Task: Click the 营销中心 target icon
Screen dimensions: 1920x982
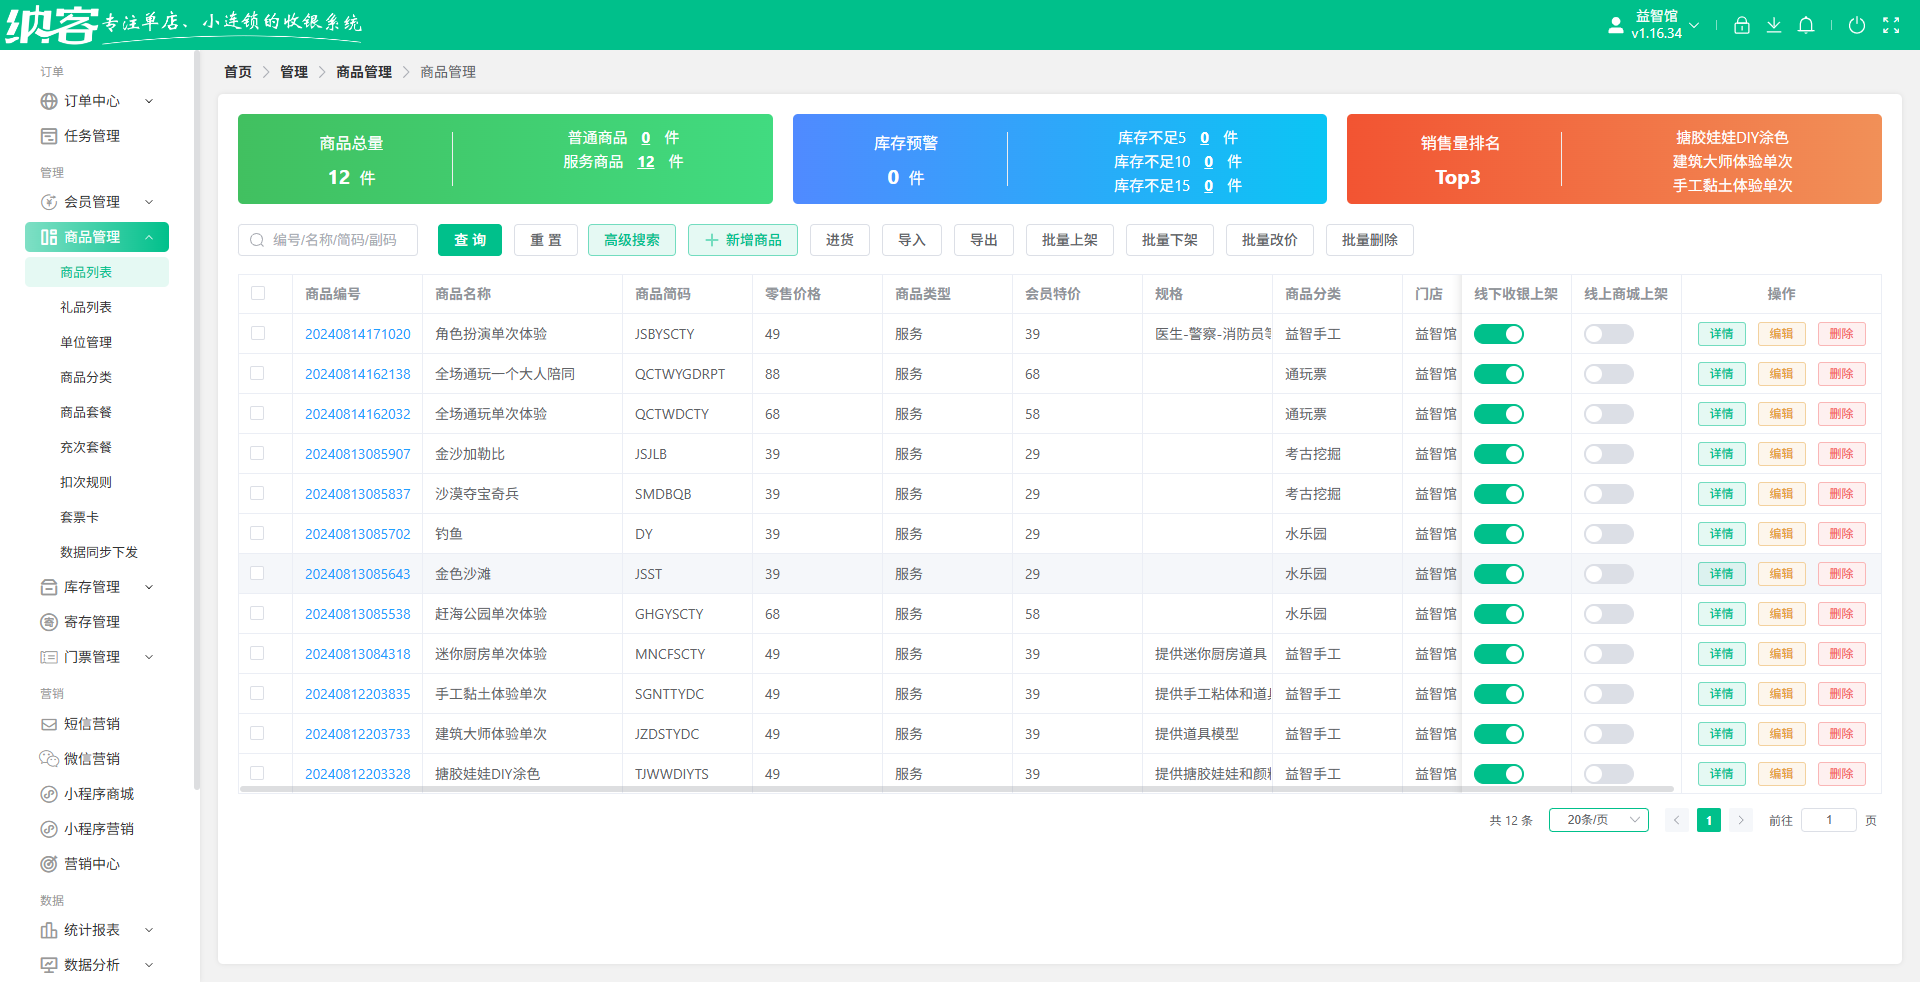Action: [49, 864]
